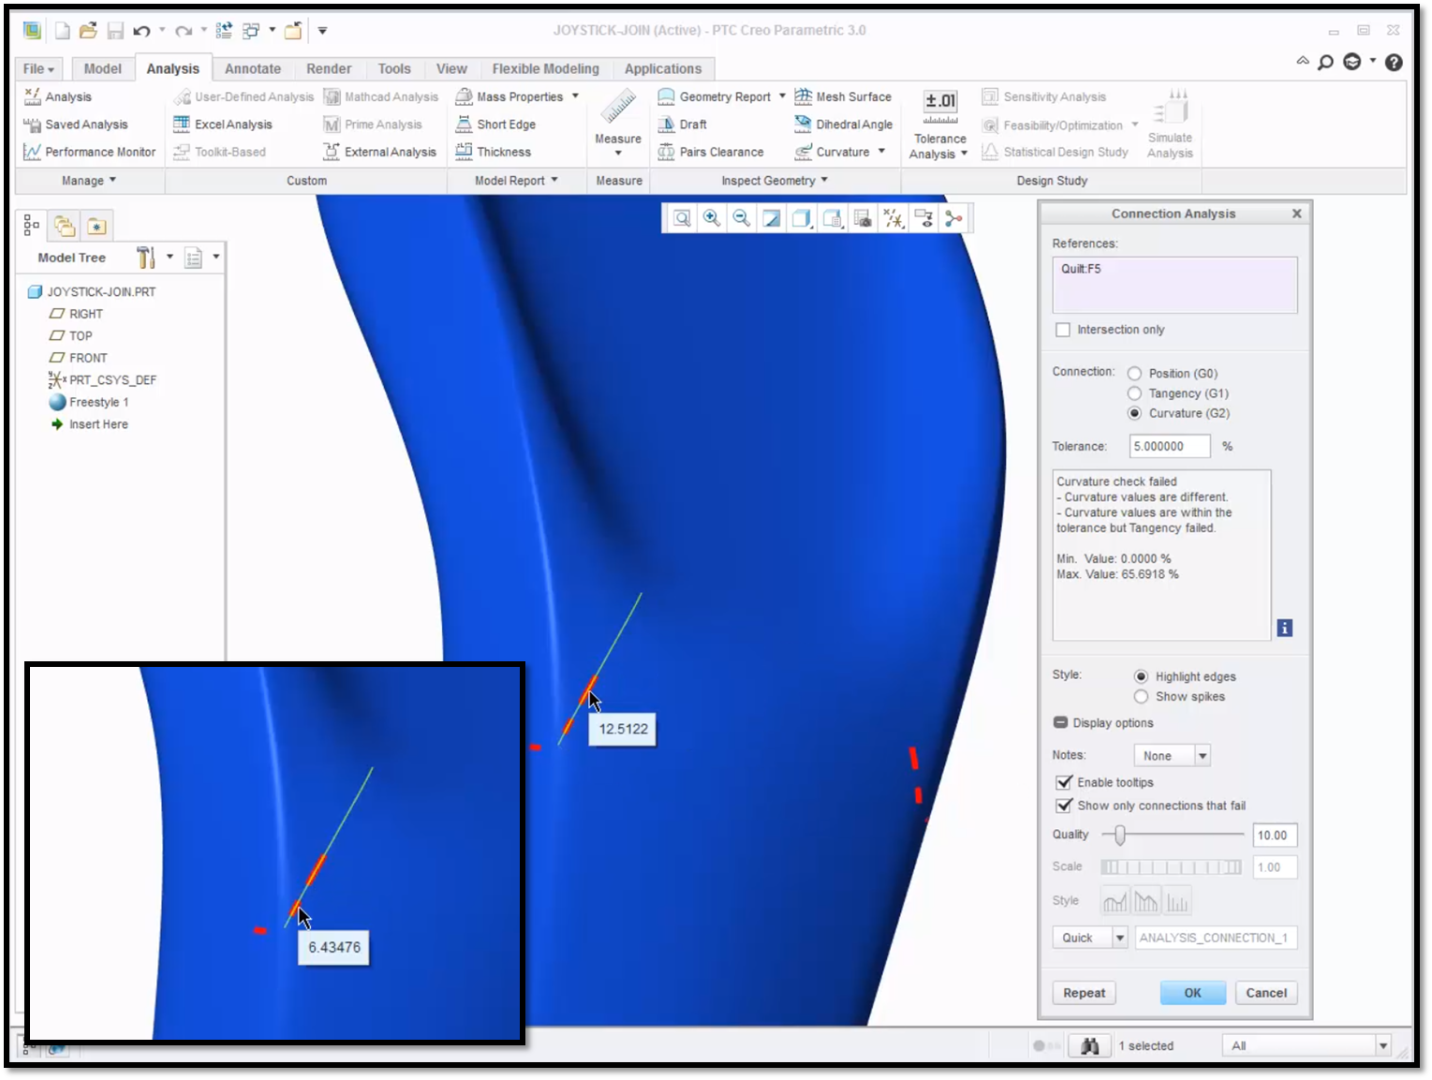Open the Favorites tab in navigator
The width and height of the screenshot is (1432, 1080).
tap(96, 226)
